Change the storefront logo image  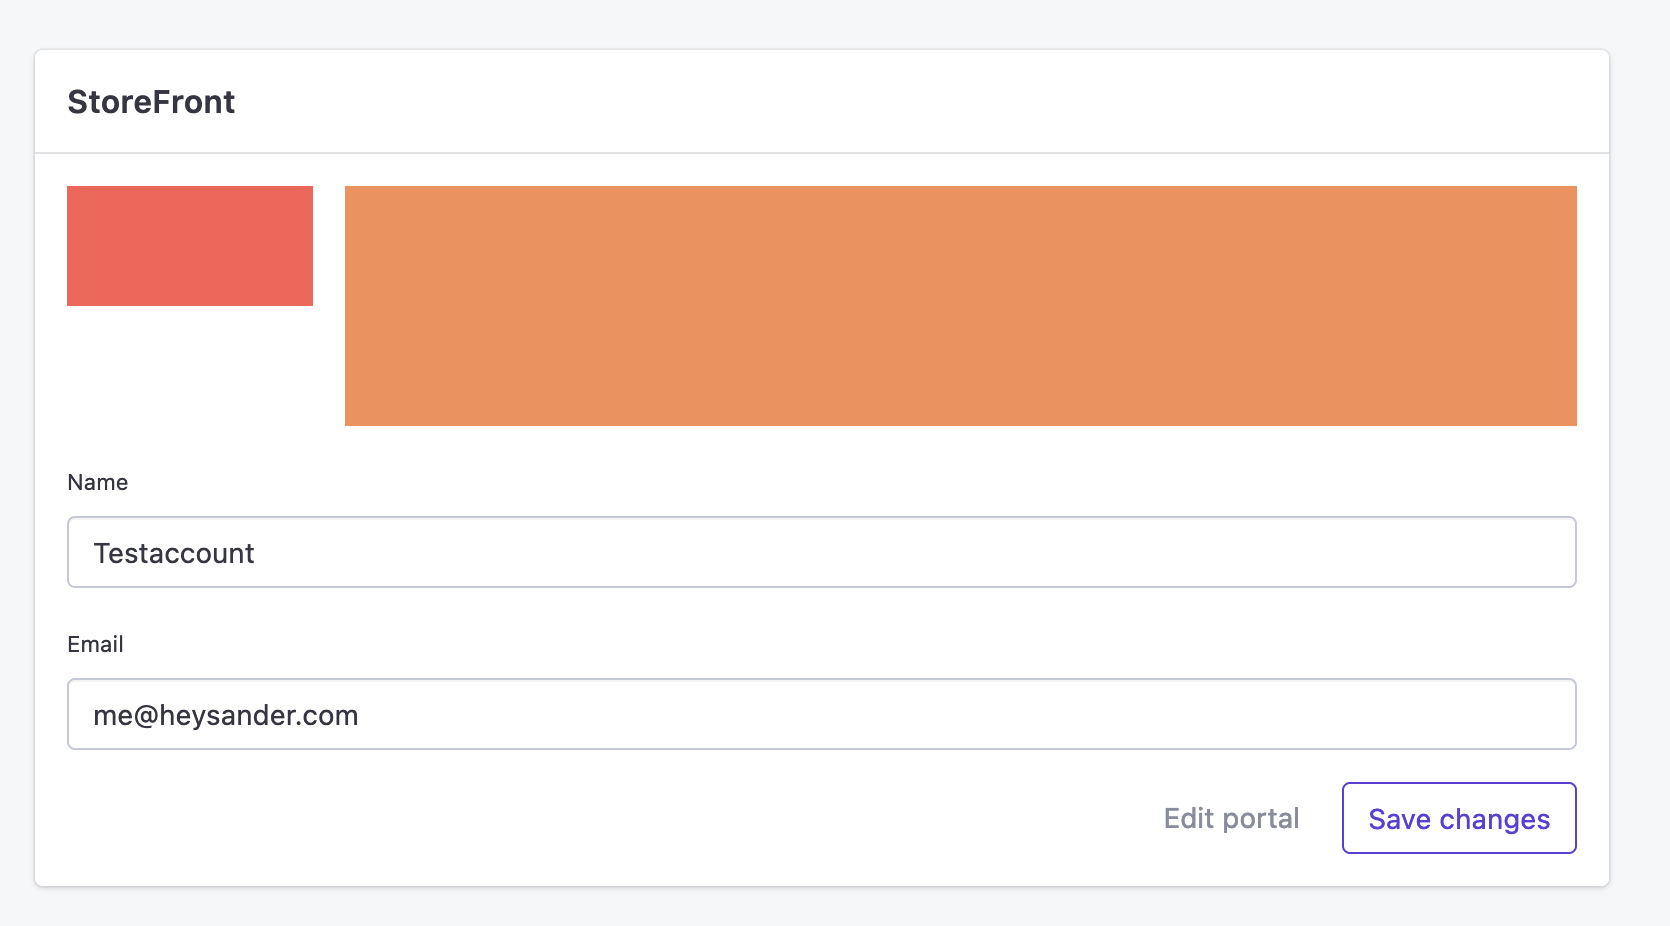pyautogui.click(x=190, y=246)
